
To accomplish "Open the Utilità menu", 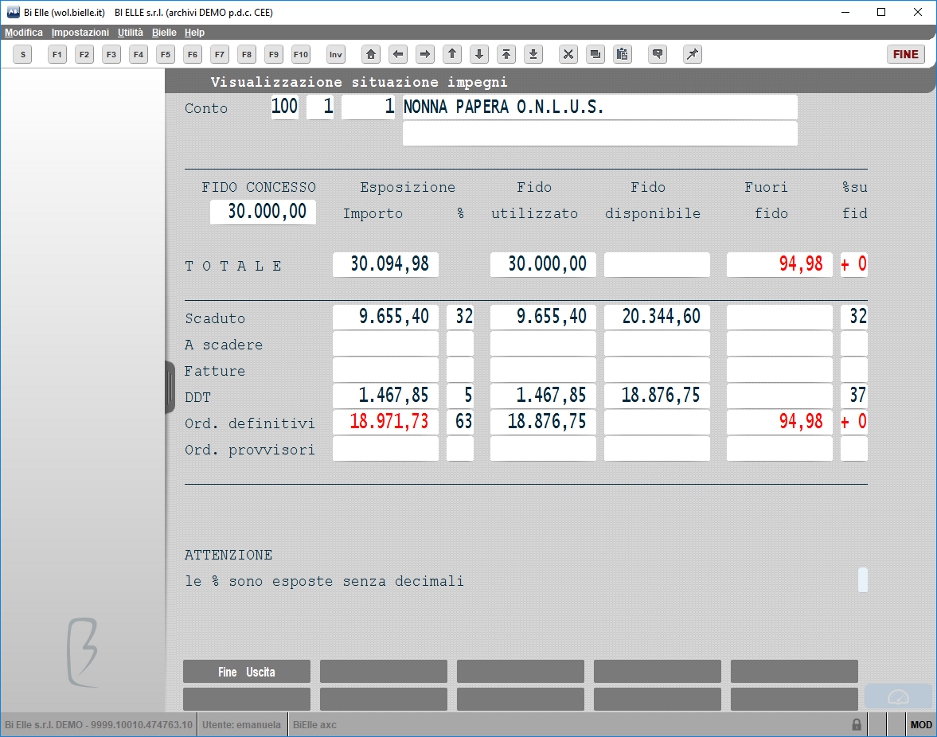I will point(130,32).
